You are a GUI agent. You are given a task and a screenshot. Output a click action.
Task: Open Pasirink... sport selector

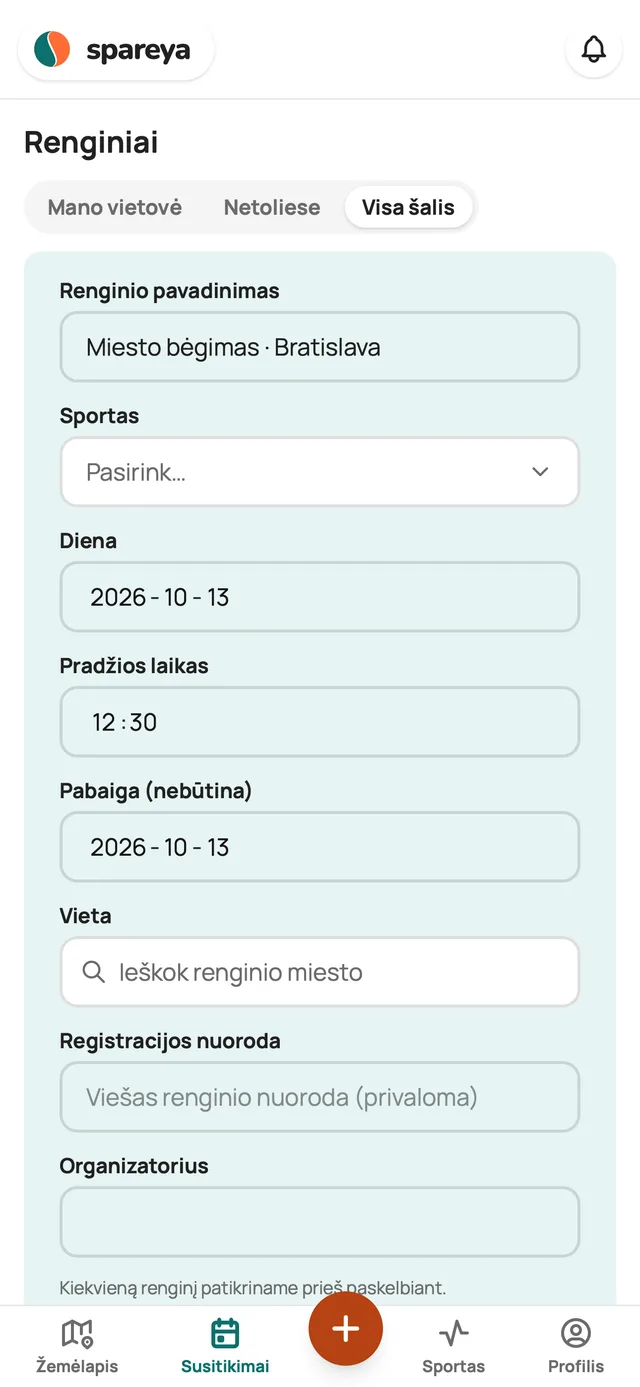click(x=320, y=472)
